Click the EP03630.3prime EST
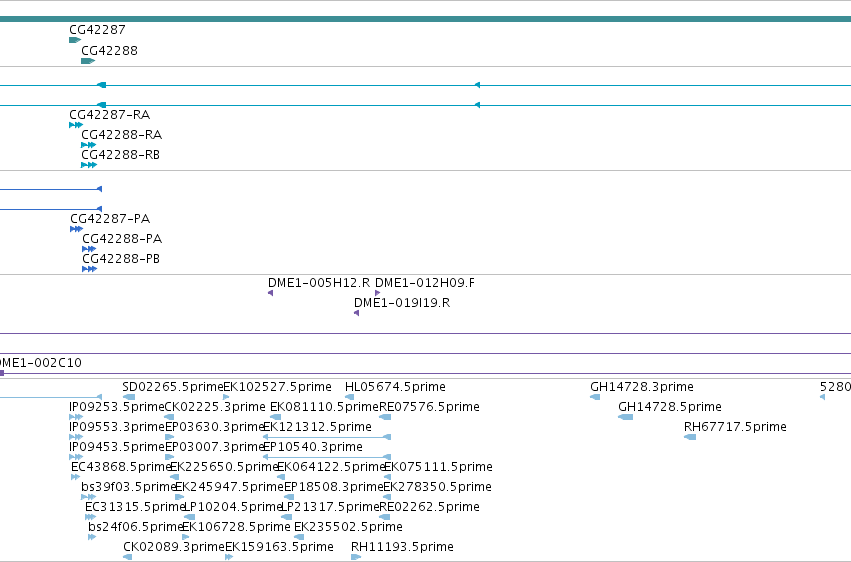851x562 pixels. coord(214,427)
